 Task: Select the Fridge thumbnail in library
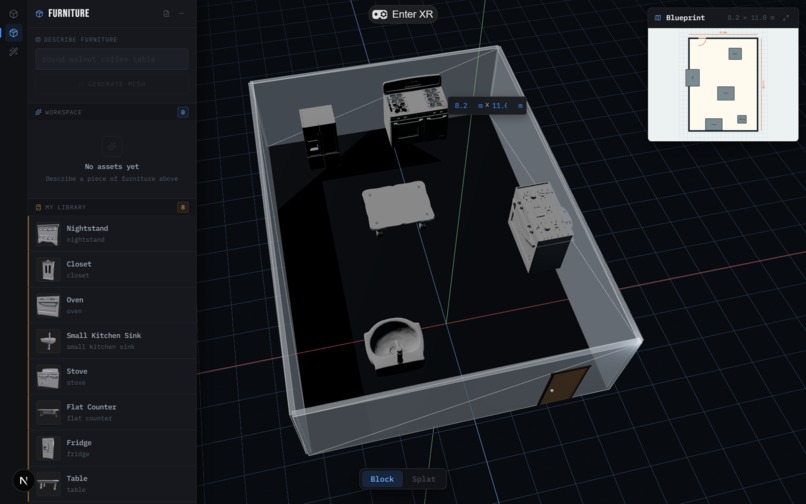pos(48,448)
